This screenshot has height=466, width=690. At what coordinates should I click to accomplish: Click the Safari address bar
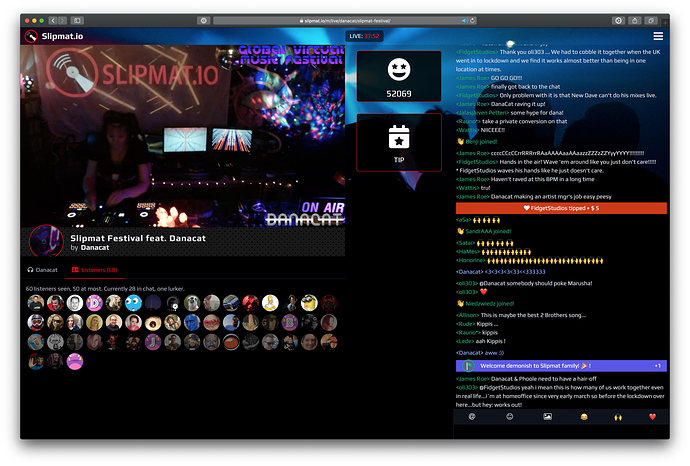344,21
